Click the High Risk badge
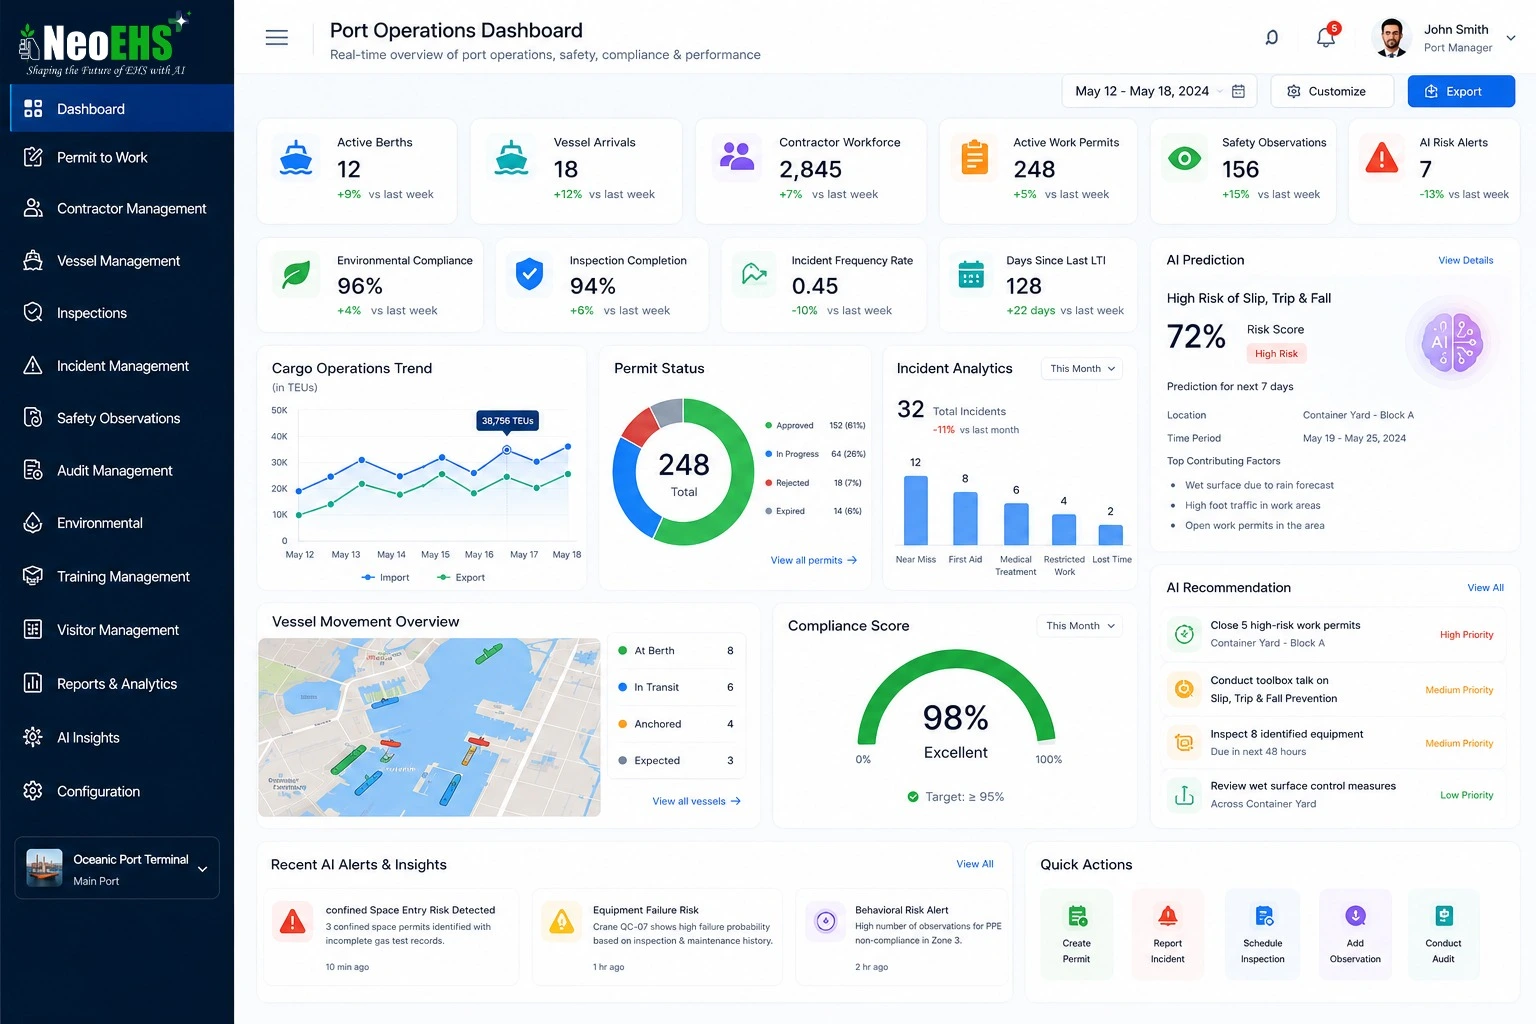Screen dimensions: 1536x1024 pyautogui.click(x=1276, y=354)
